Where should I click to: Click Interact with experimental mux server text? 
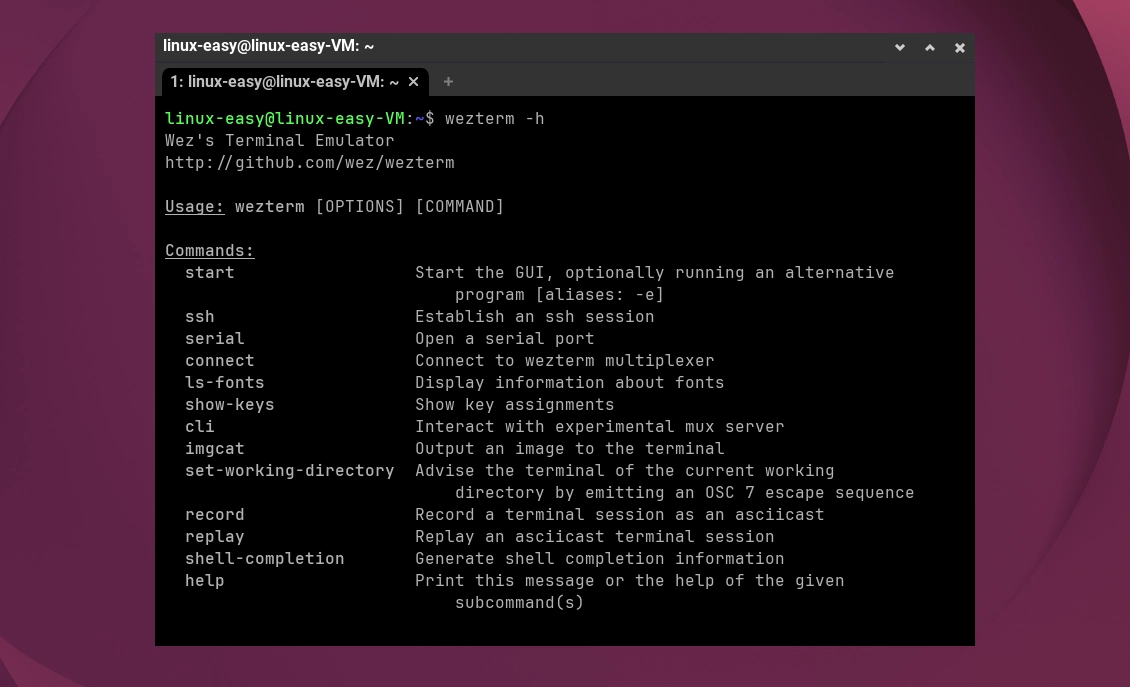point(600,427)
